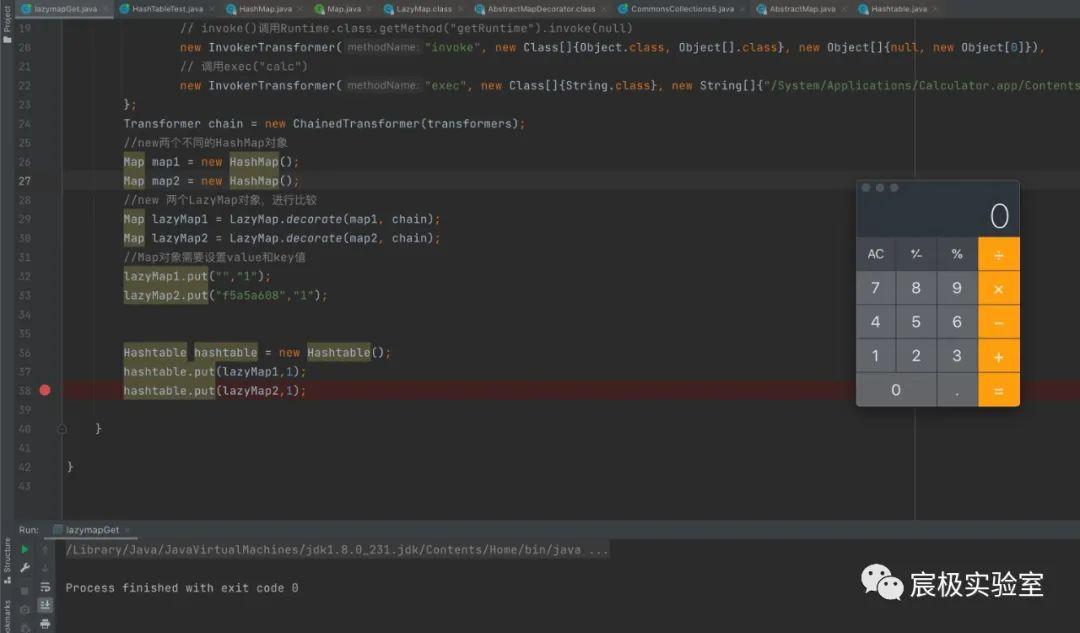Open the HashMap.java editor tab
Image resolution: width=1080 pixels, height=633 pixels.
tap(265, 9)
